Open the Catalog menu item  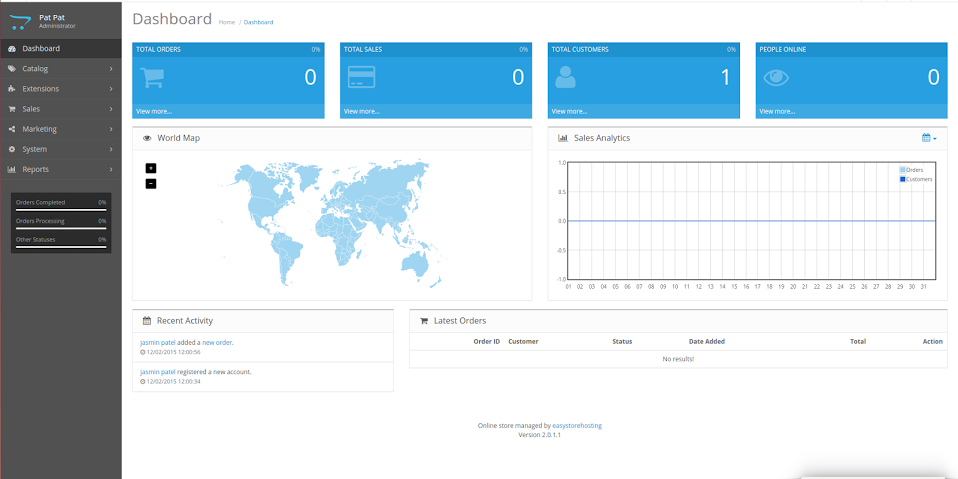click(61, 69)
